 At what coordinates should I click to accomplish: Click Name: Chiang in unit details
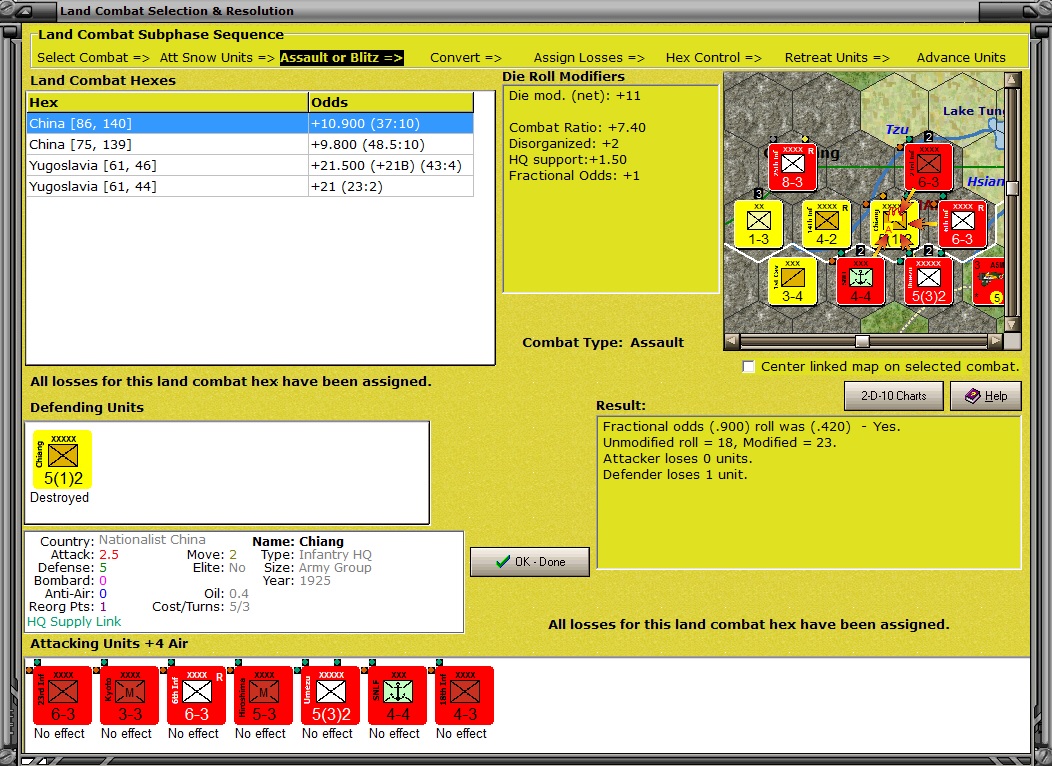click(298, 541)
